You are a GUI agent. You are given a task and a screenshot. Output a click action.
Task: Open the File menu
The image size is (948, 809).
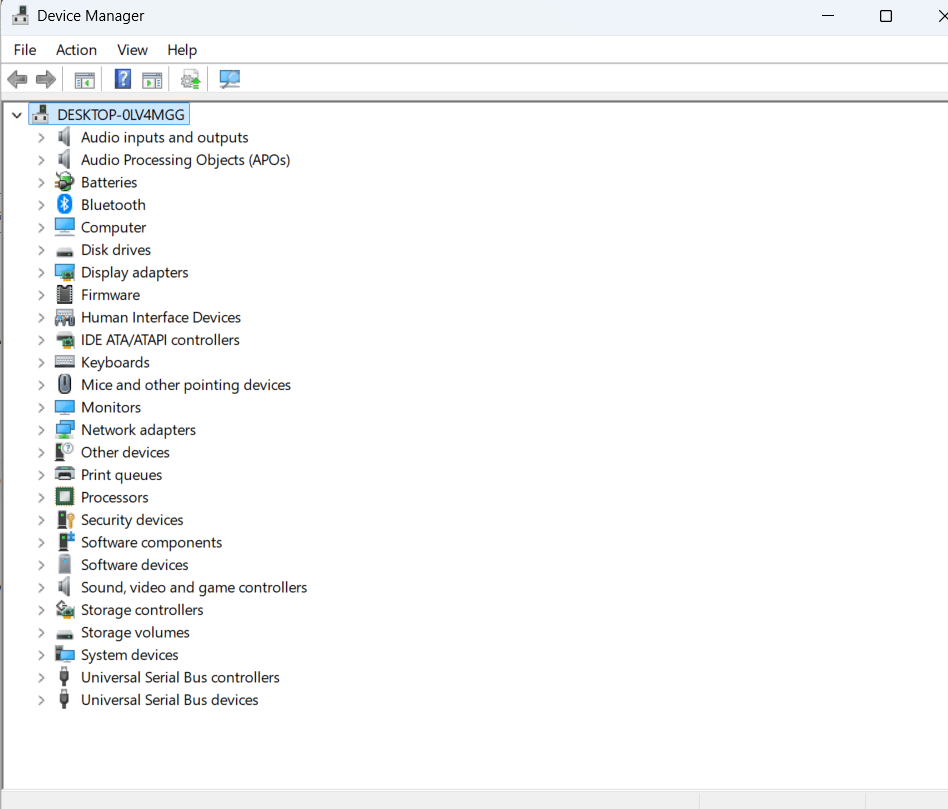[24, 50]
